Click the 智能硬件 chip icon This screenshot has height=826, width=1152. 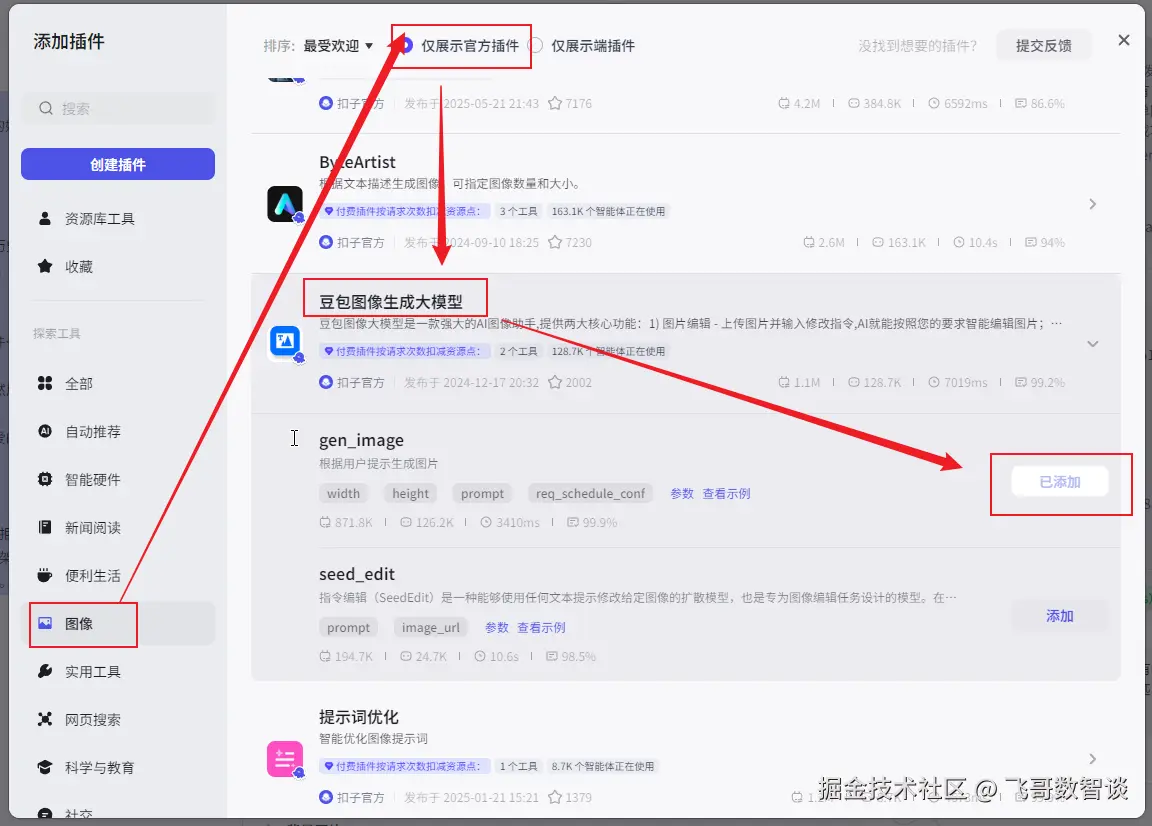pos(45,479)
